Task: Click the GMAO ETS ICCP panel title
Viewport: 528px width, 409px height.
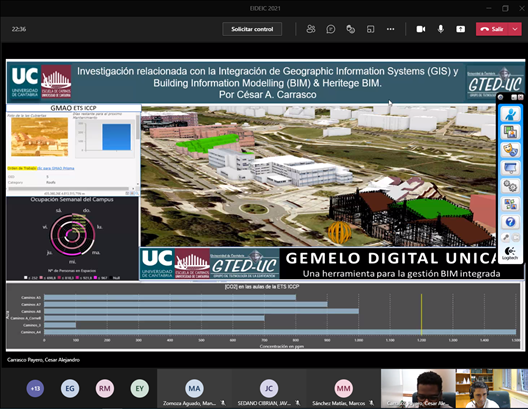Action: (x=73, y=108)
